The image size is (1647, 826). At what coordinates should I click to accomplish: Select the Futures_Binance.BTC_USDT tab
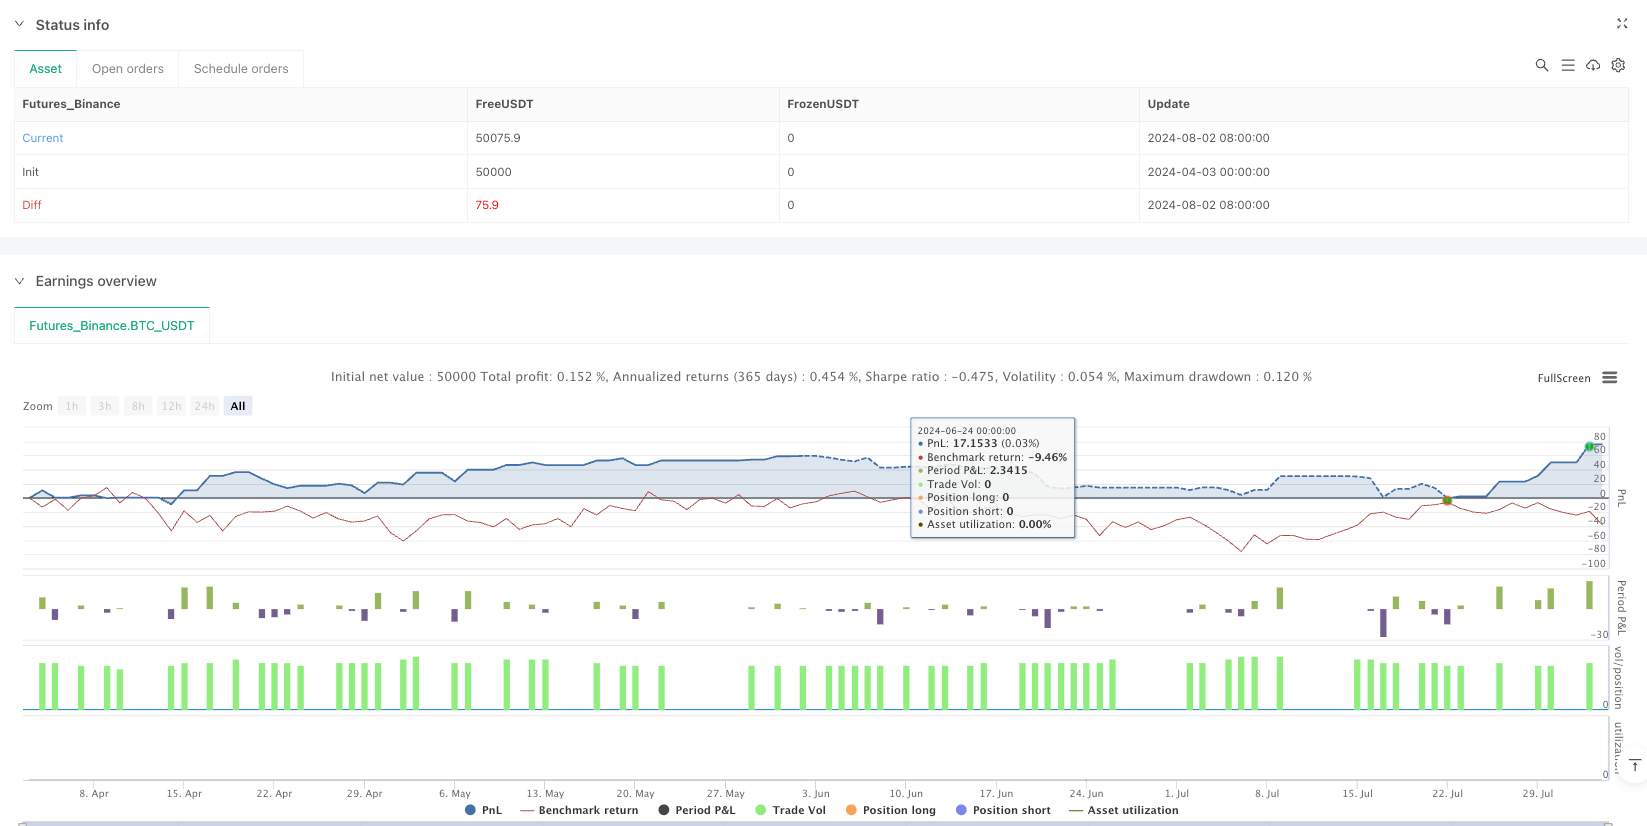112,326
